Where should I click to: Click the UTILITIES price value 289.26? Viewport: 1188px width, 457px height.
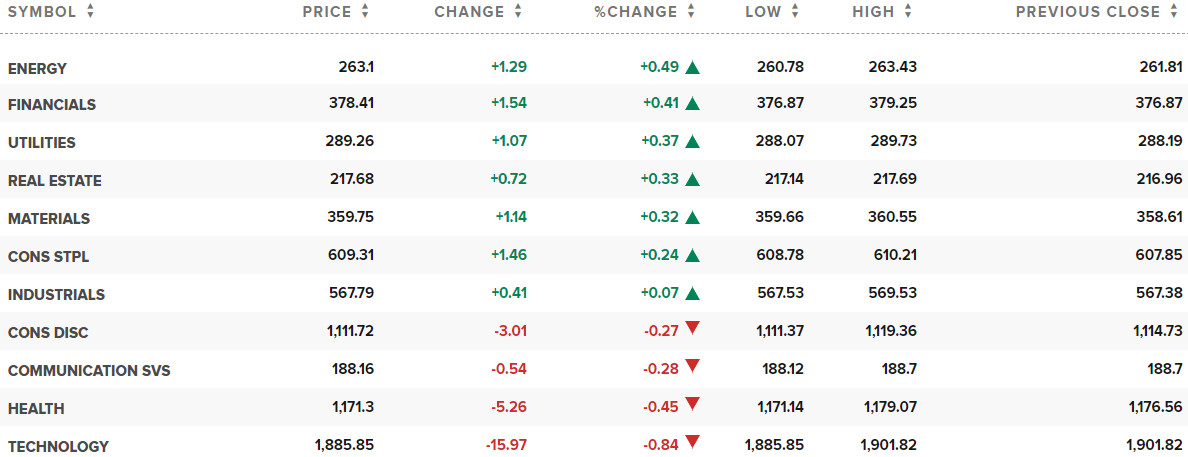click(x=349, y=141)
